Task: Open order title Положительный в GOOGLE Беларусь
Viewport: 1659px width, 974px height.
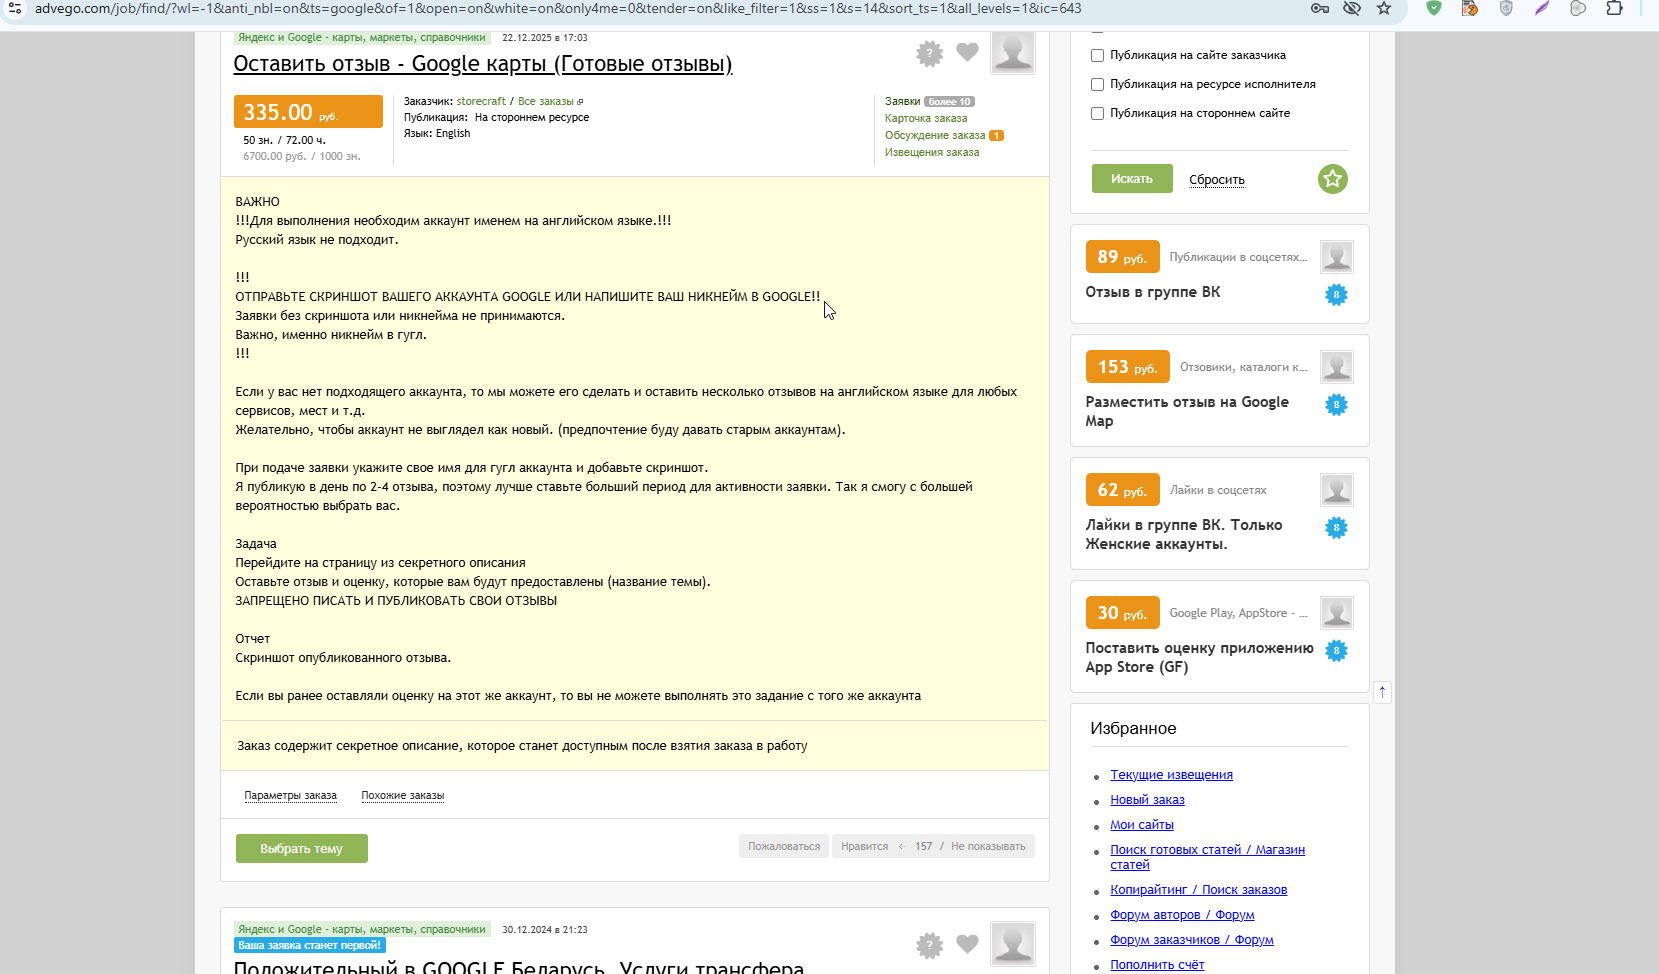Action: (518, 967)
